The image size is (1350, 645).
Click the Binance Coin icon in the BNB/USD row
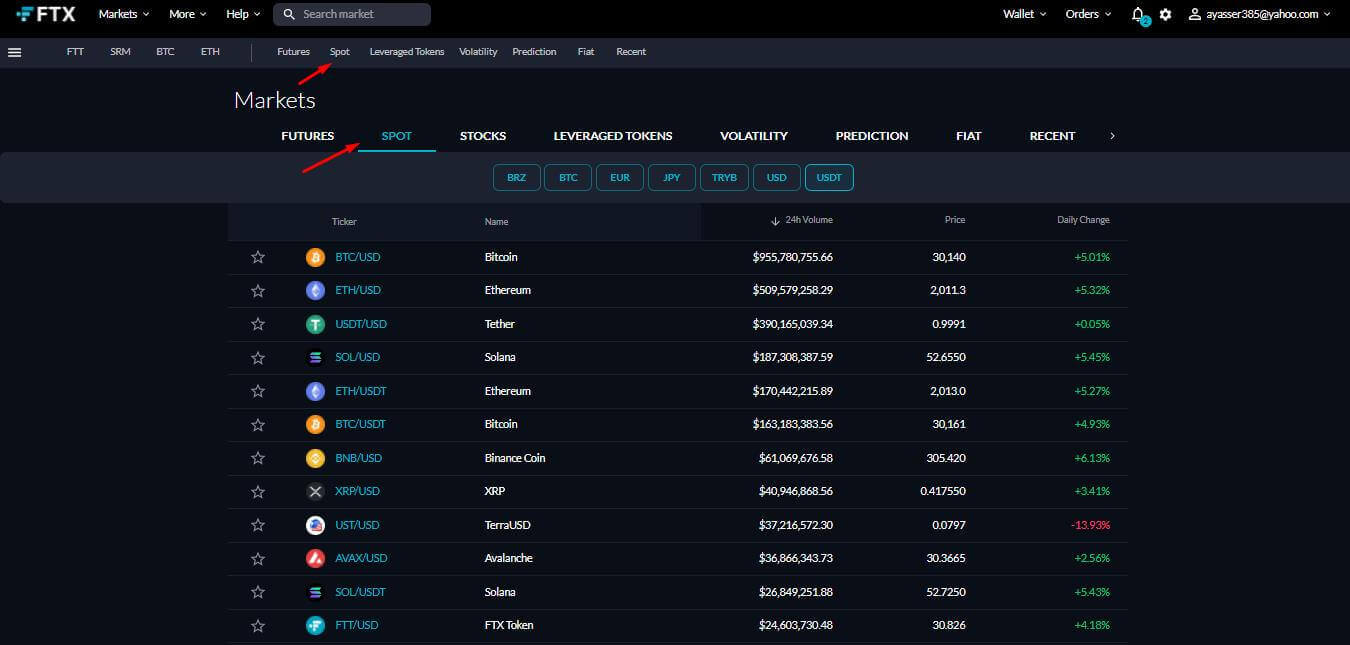315,458
